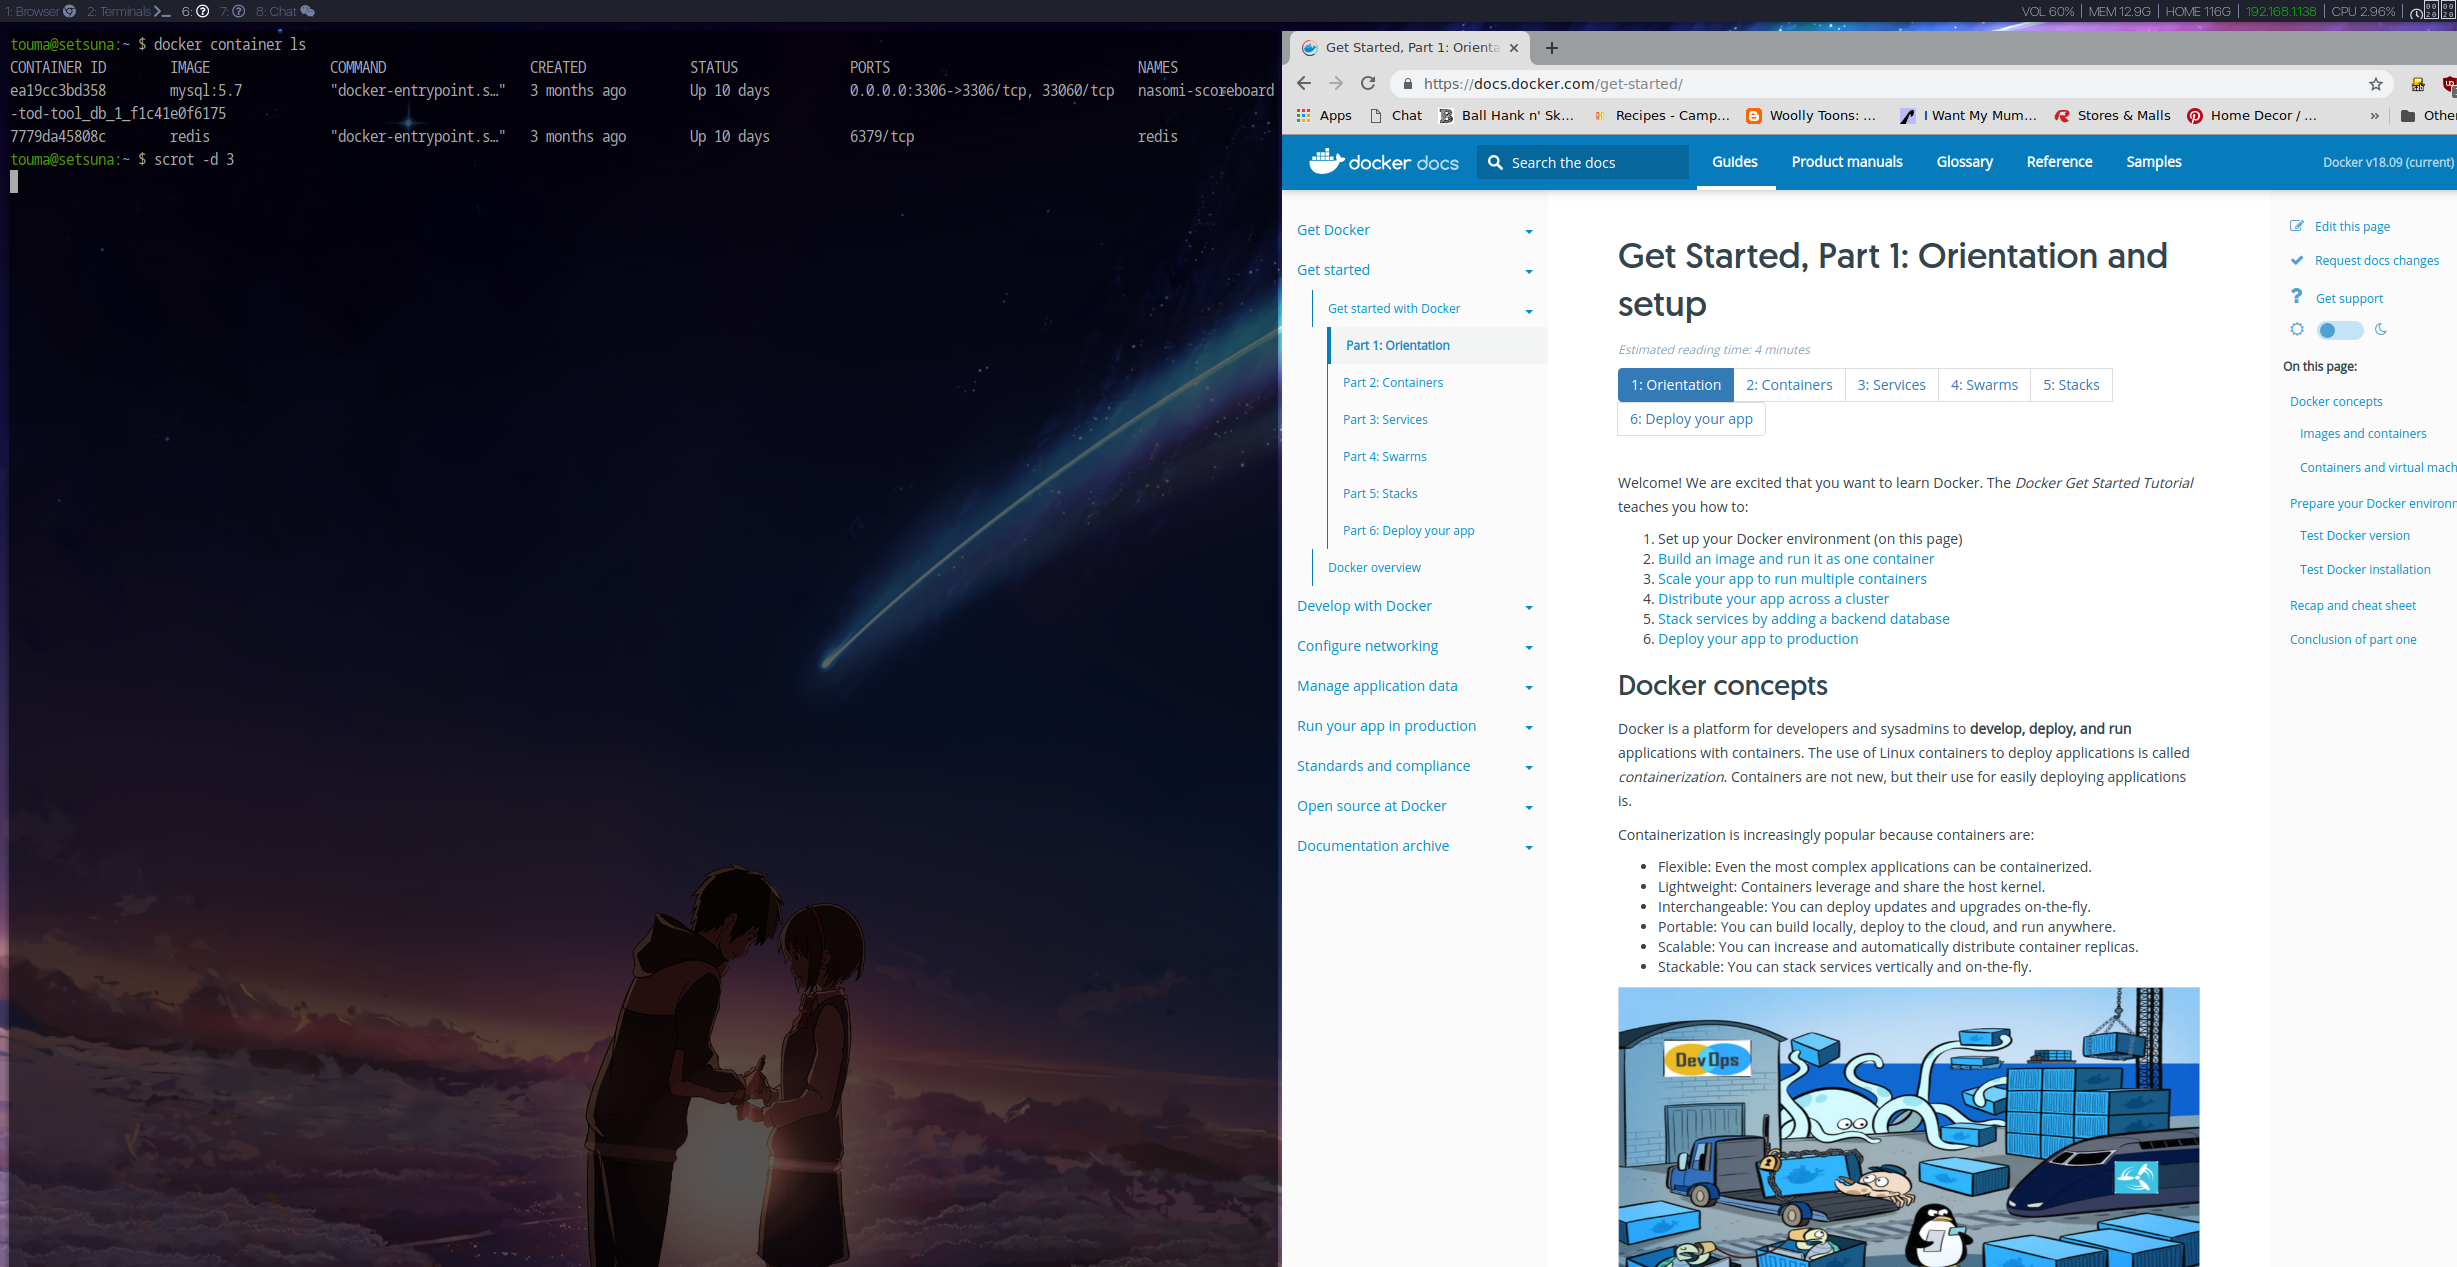Reload the Docker docs page
This screenshot has width=2457, height=1267.
click(1368, 84)
